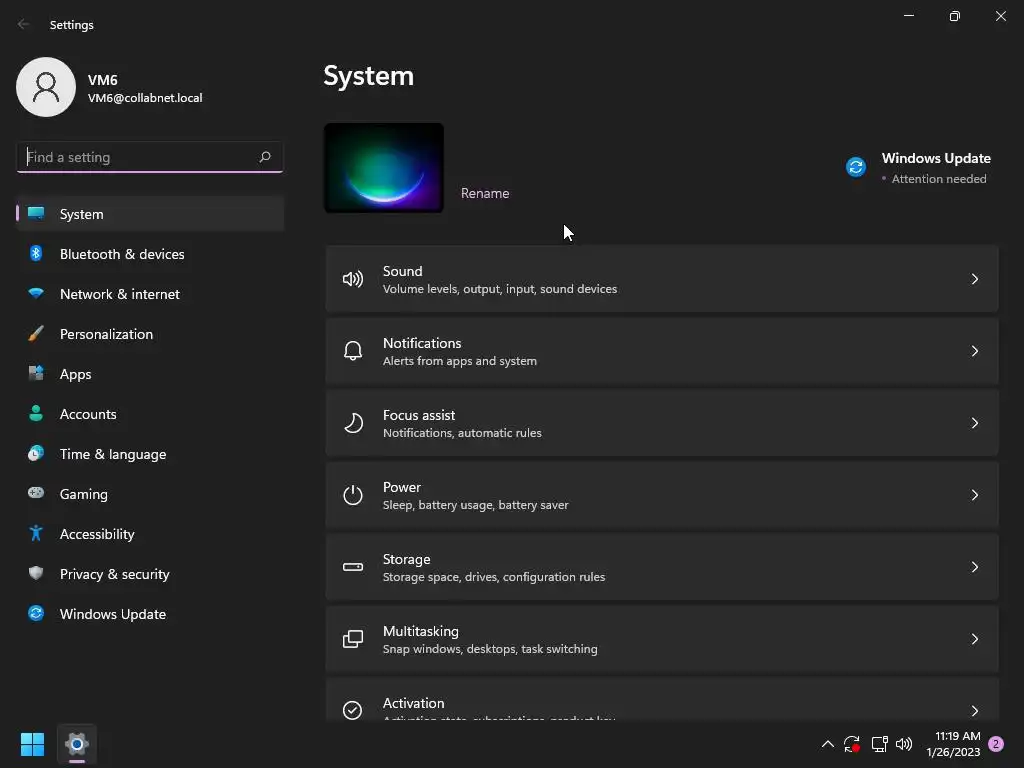Click the Focus assist moon icon

click(x=353, y=423)
